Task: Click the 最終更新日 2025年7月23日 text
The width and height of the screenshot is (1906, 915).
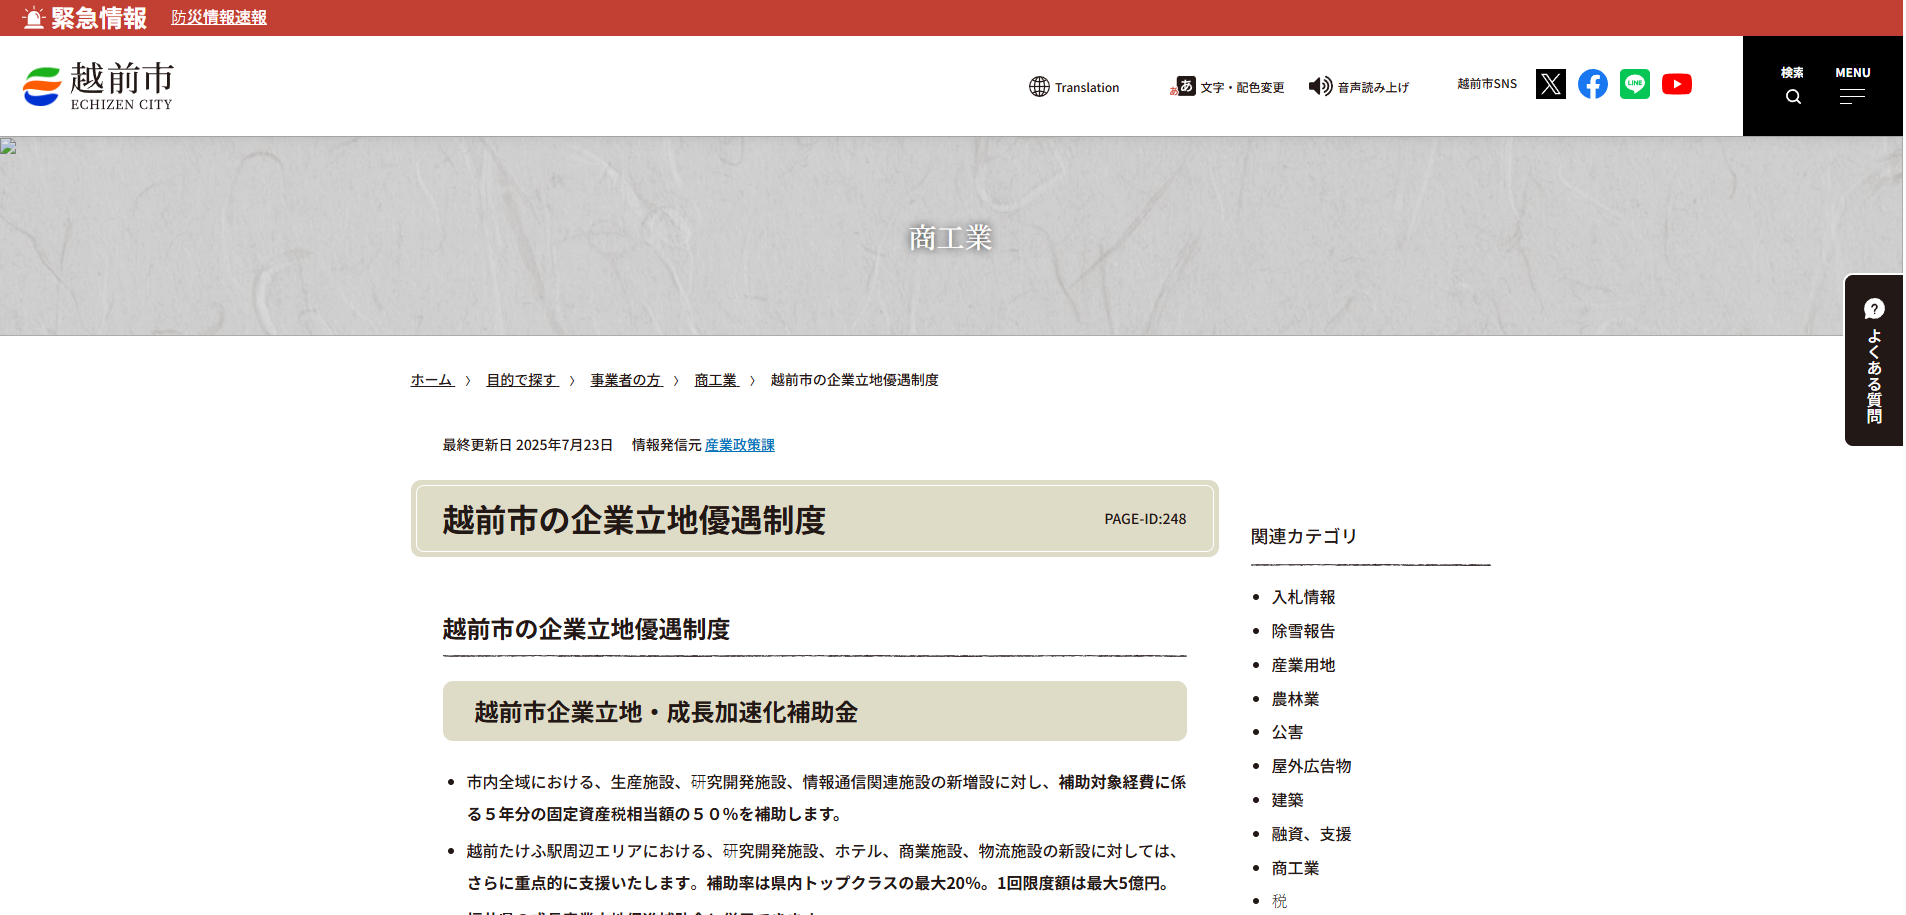Action: click(528, 445)
